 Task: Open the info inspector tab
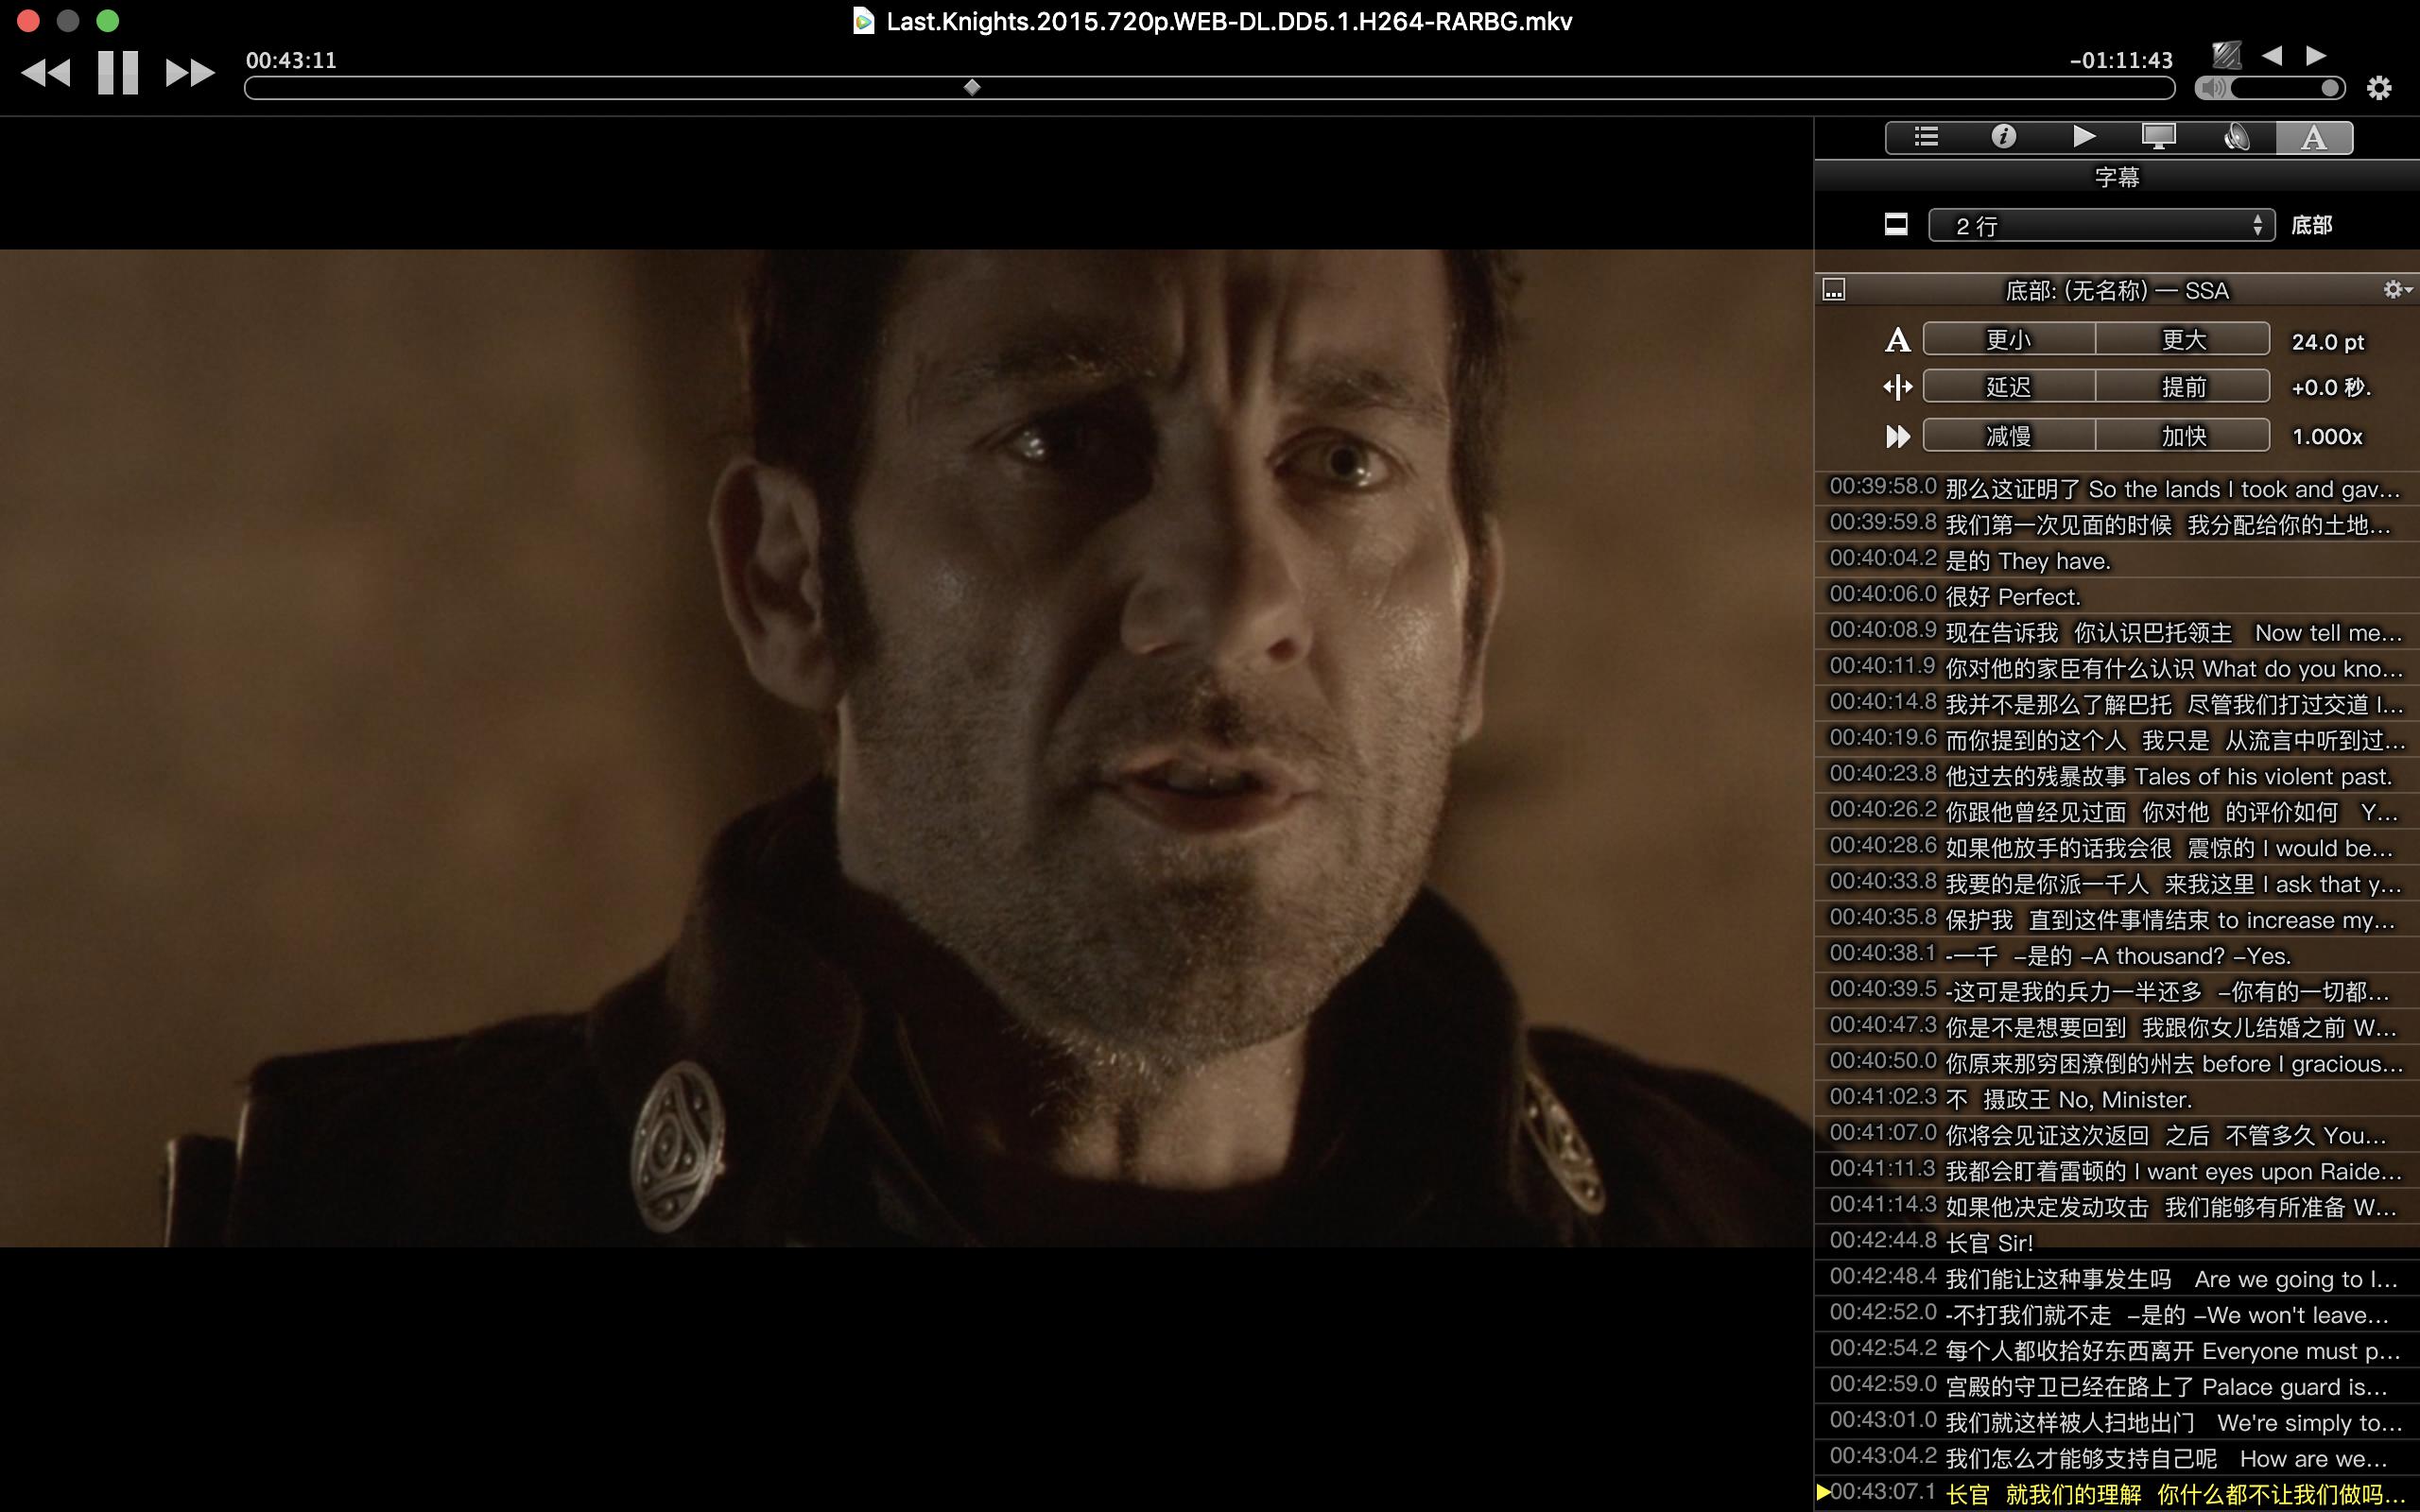pyautogui.click(x=2003, y=137)
